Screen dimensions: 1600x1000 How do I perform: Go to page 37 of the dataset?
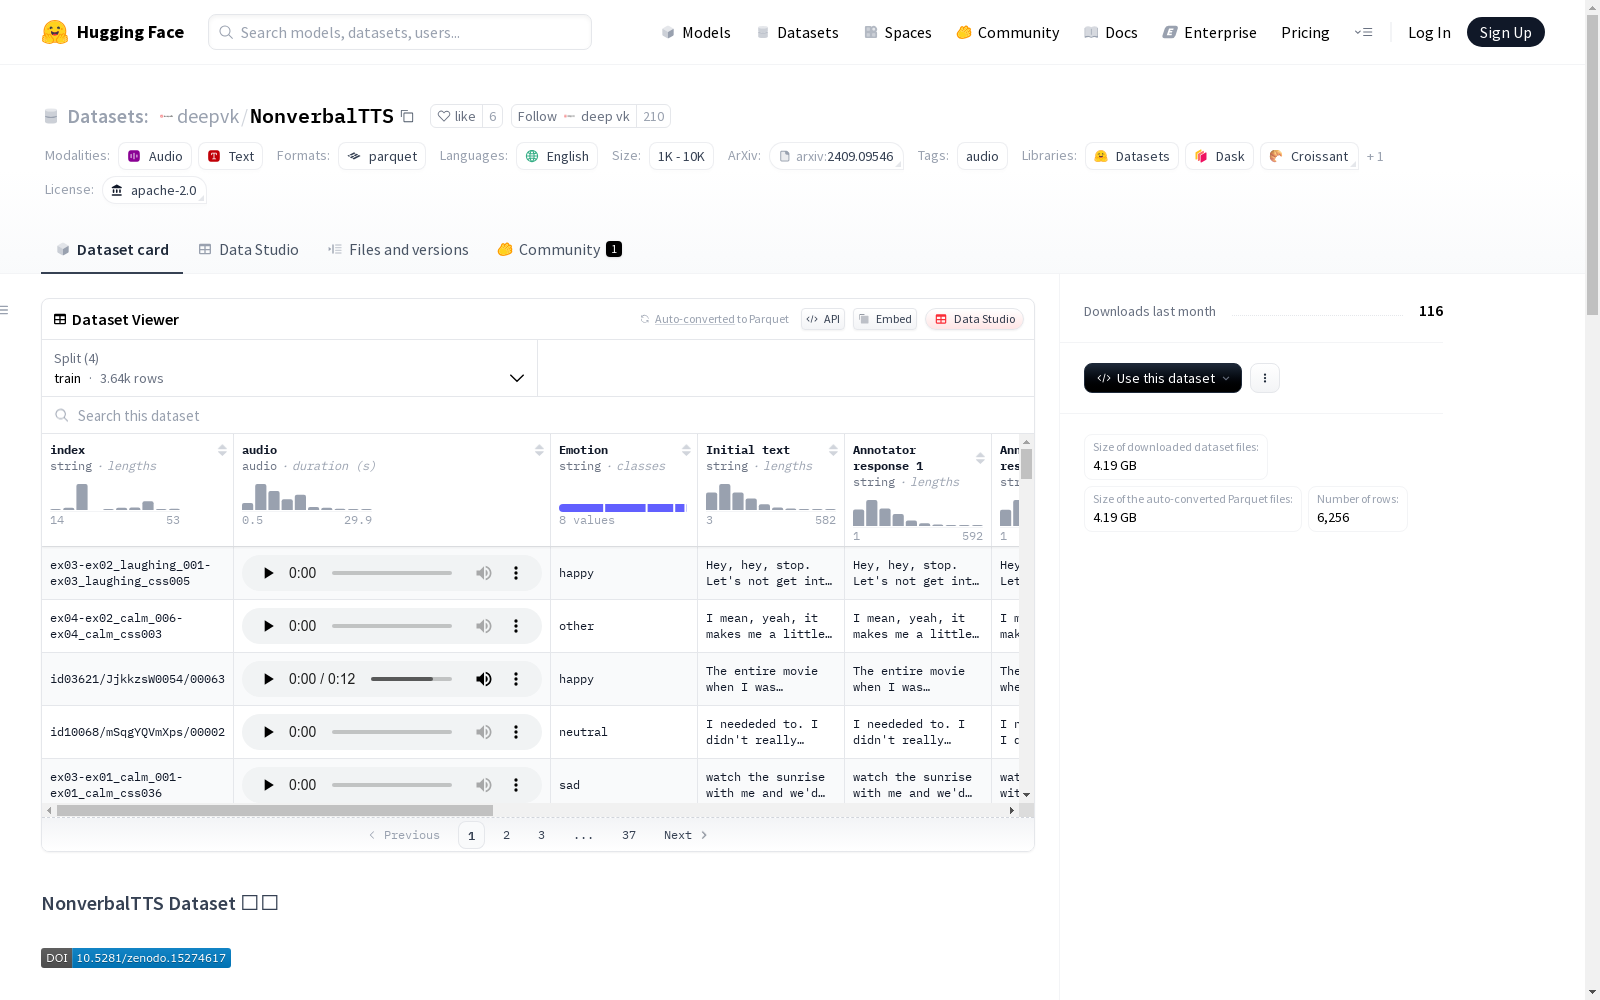click(x=629, y=835)
